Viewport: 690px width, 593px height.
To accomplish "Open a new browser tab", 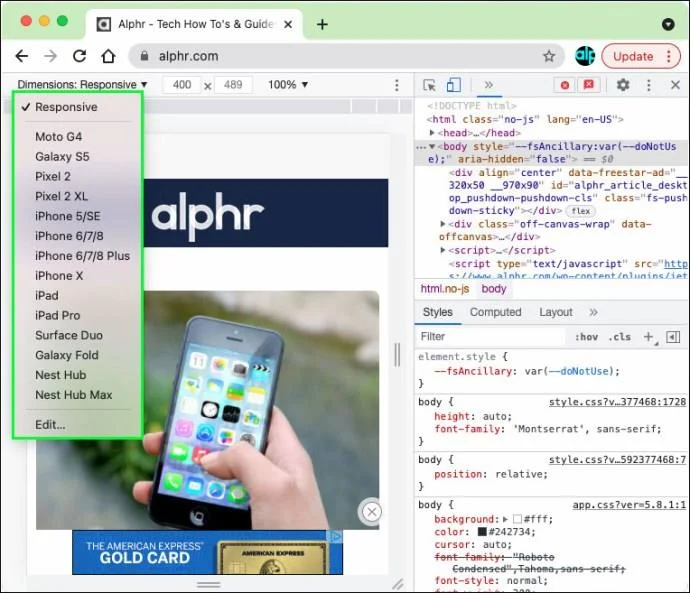I will (x=322, y=24).
